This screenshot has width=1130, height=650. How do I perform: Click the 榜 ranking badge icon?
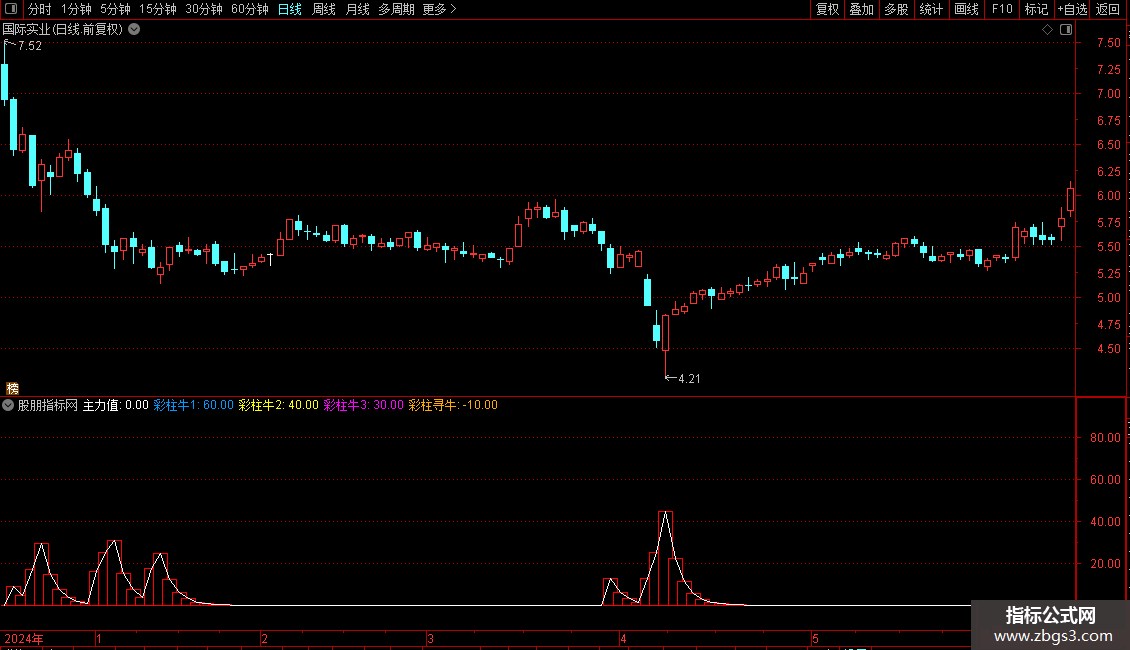12,388
